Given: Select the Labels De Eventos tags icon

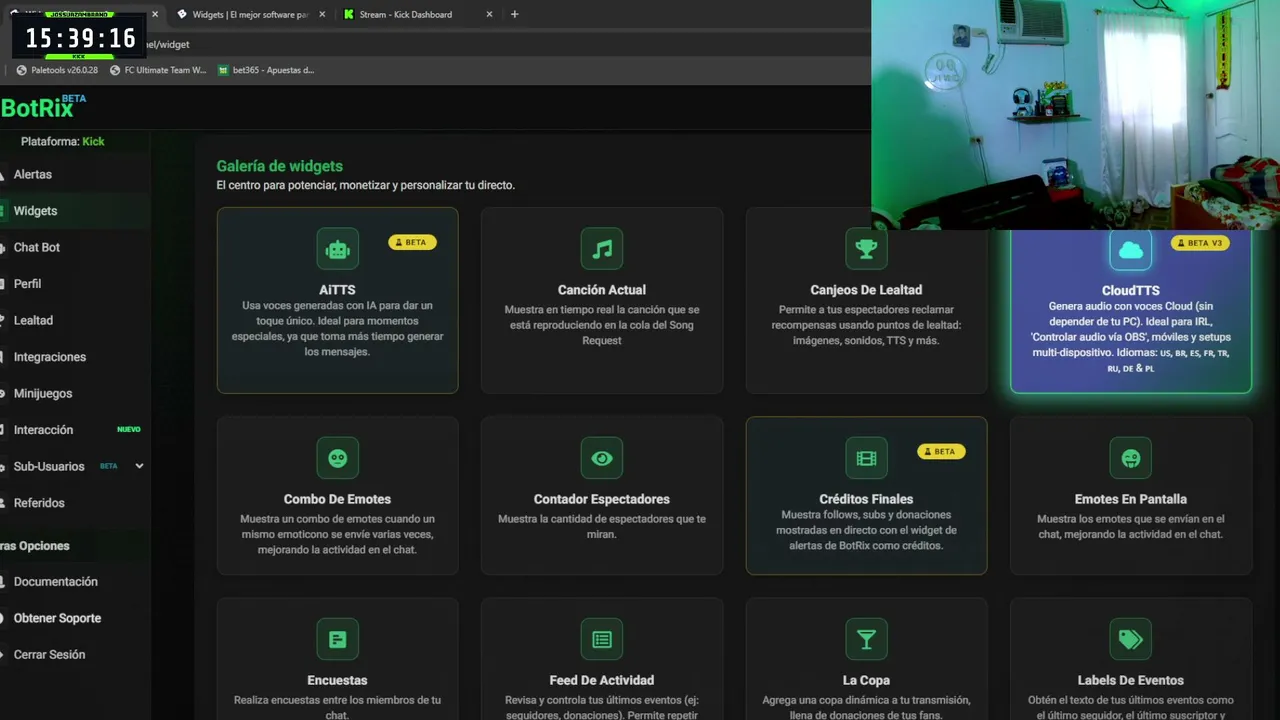Looking at the screenshot, I should [x=1131, y=639].
